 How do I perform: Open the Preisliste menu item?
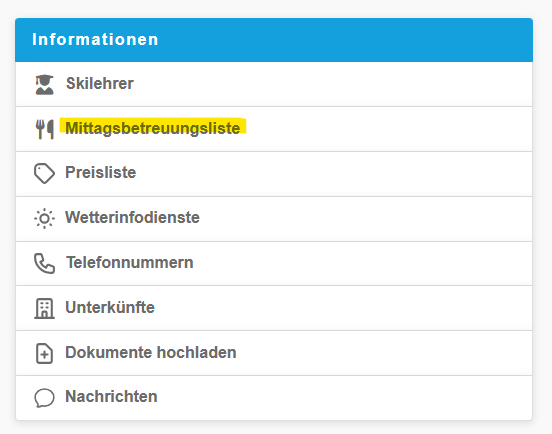101,172
